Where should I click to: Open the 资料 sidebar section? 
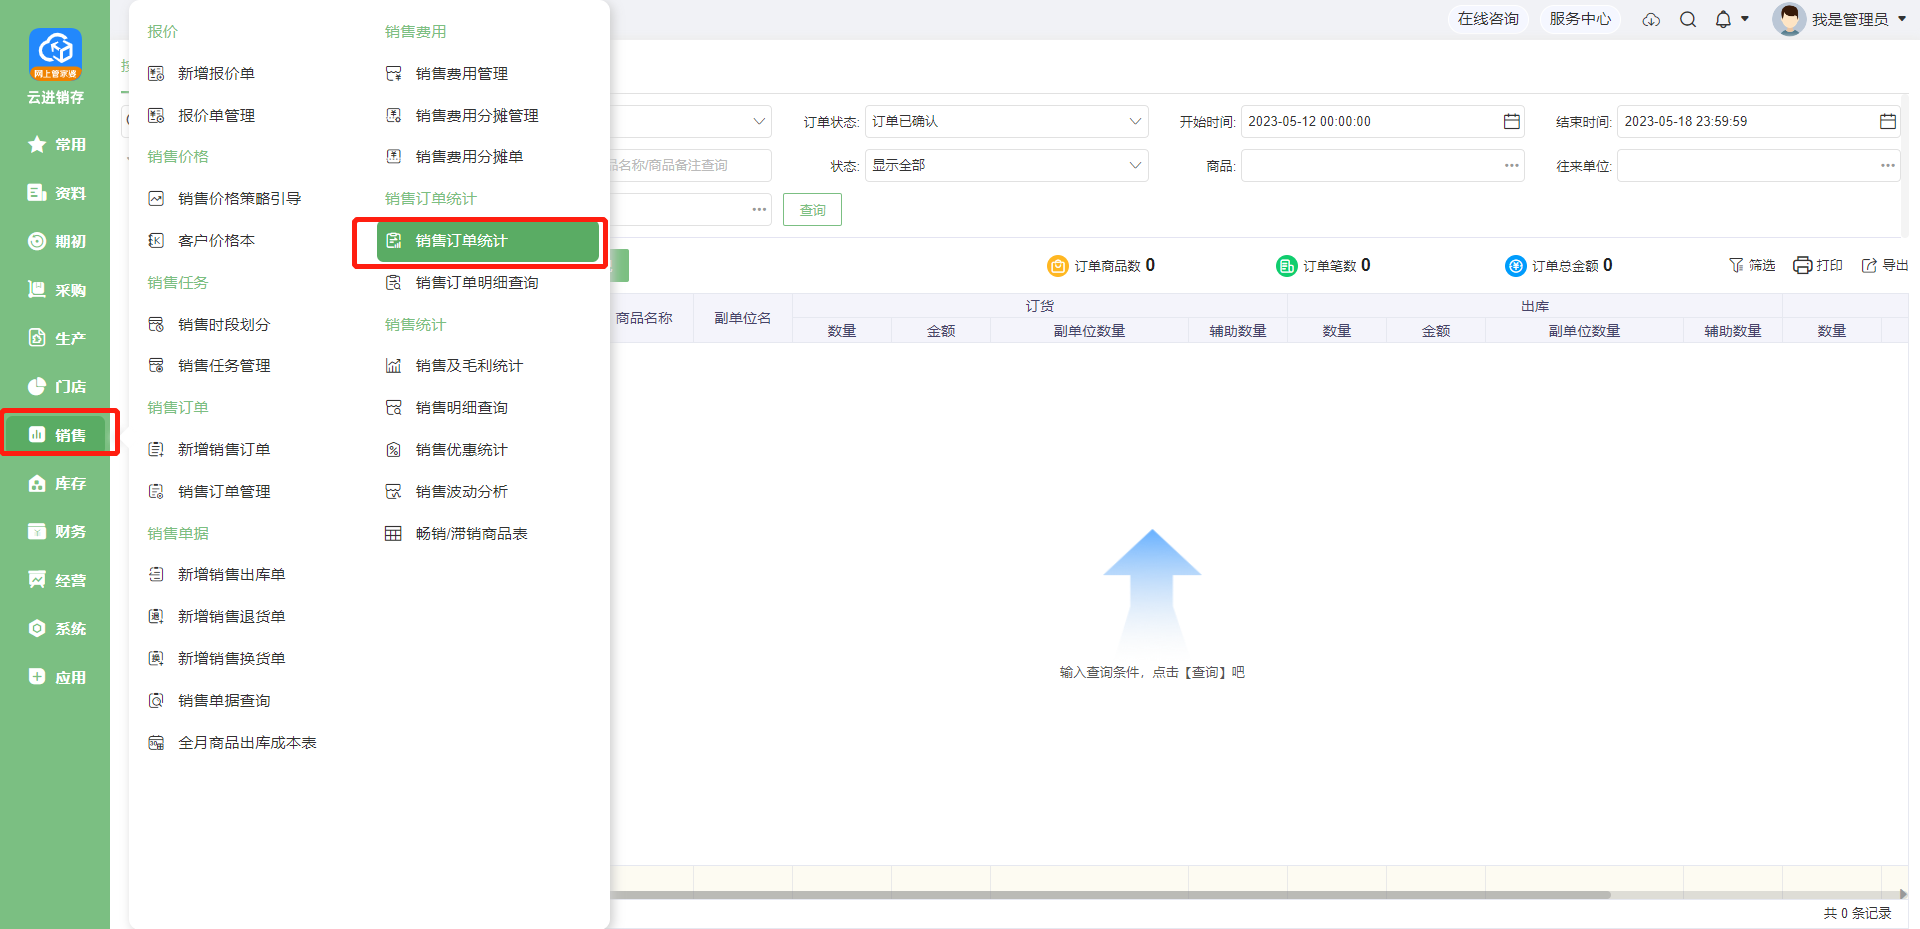coord(55,193)
